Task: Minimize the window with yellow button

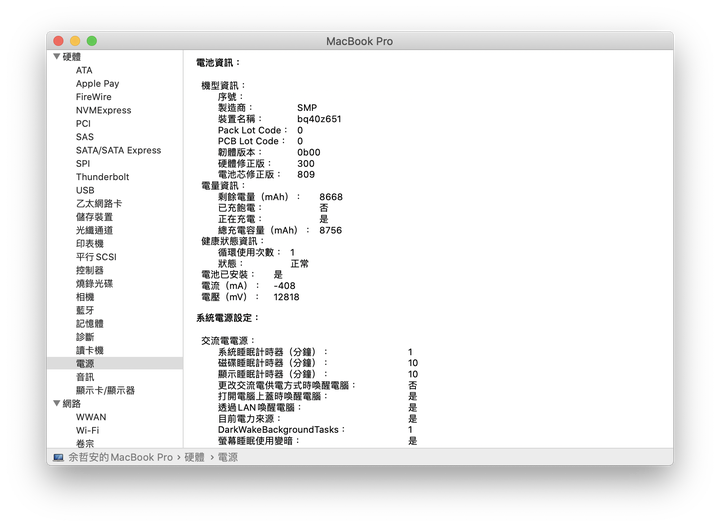Action: pyautogui.click(x=75, y=41)
